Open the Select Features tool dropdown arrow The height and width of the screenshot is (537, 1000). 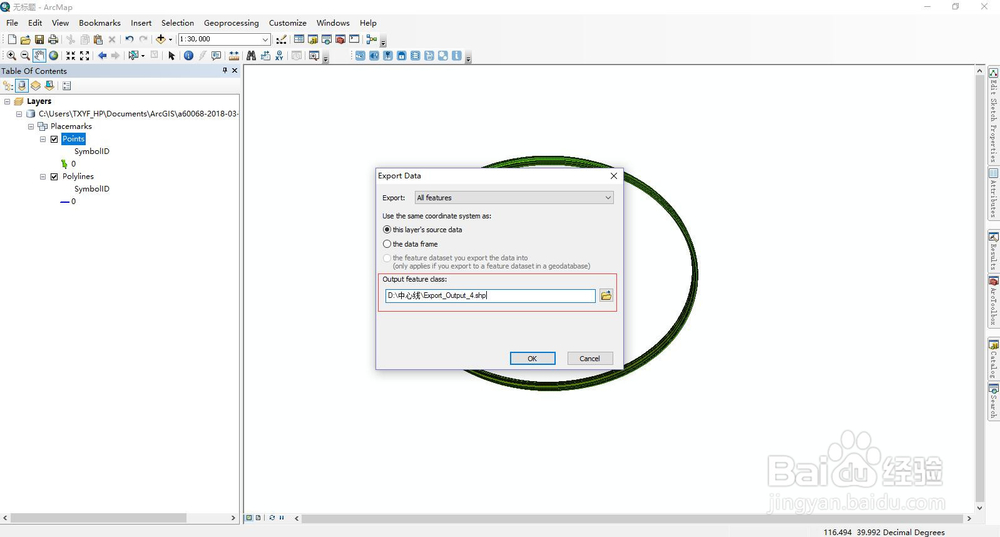click(x=143, y=56)
